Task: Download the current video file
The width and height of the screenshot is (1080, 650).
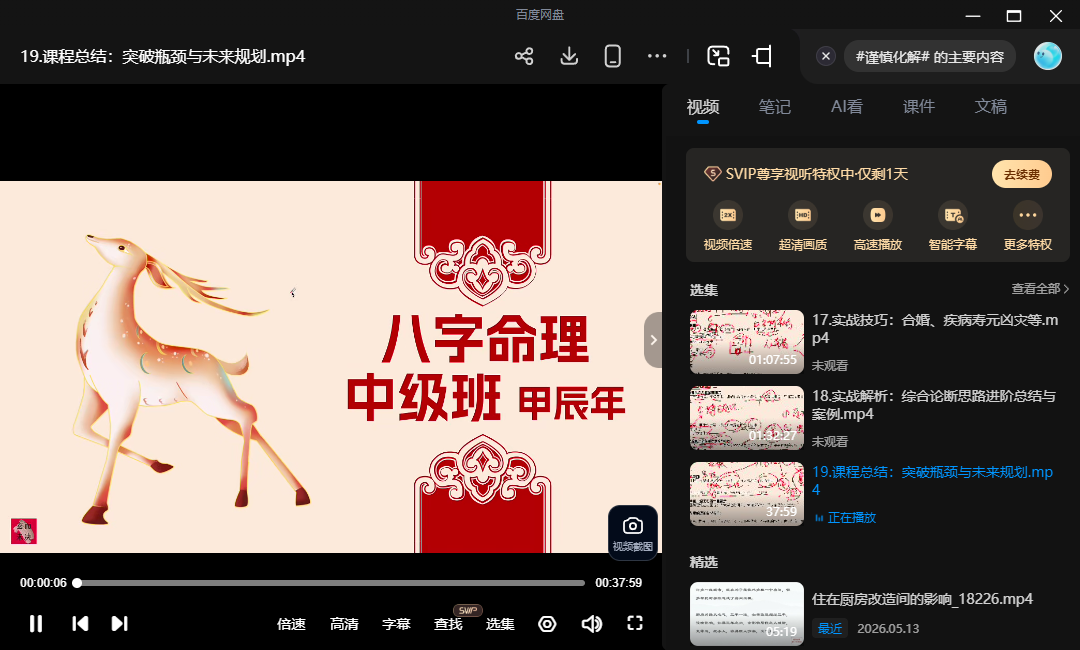Action: tap(569, 56)
